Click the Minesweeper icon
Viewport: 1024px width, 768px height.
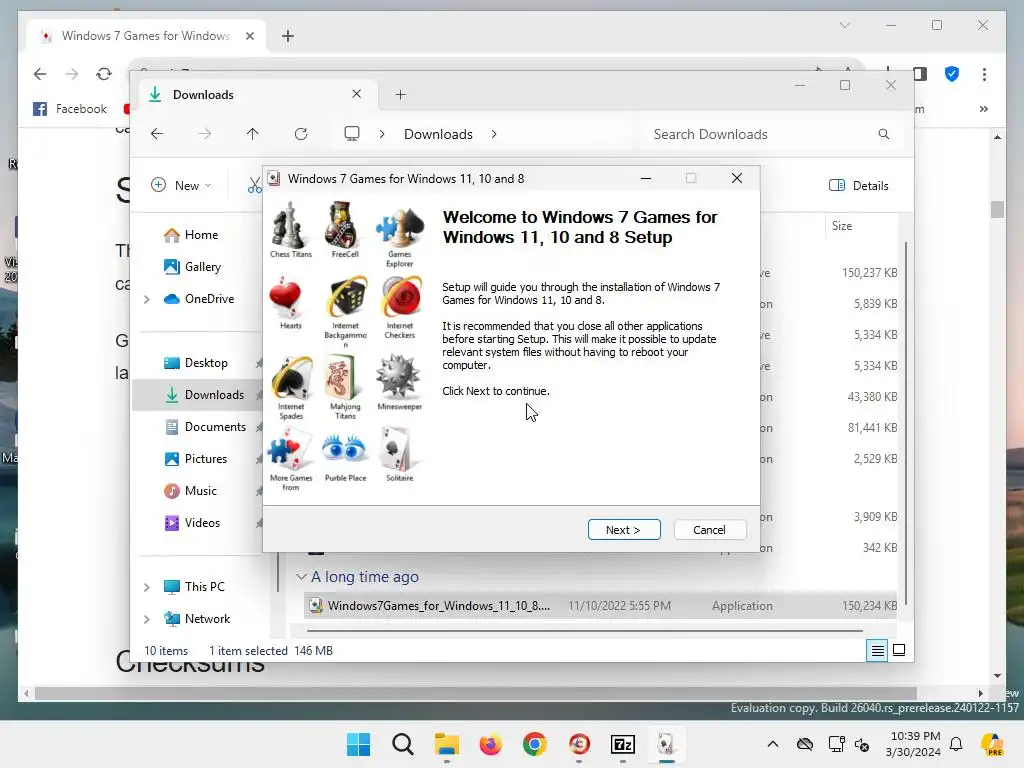(398, 377)
